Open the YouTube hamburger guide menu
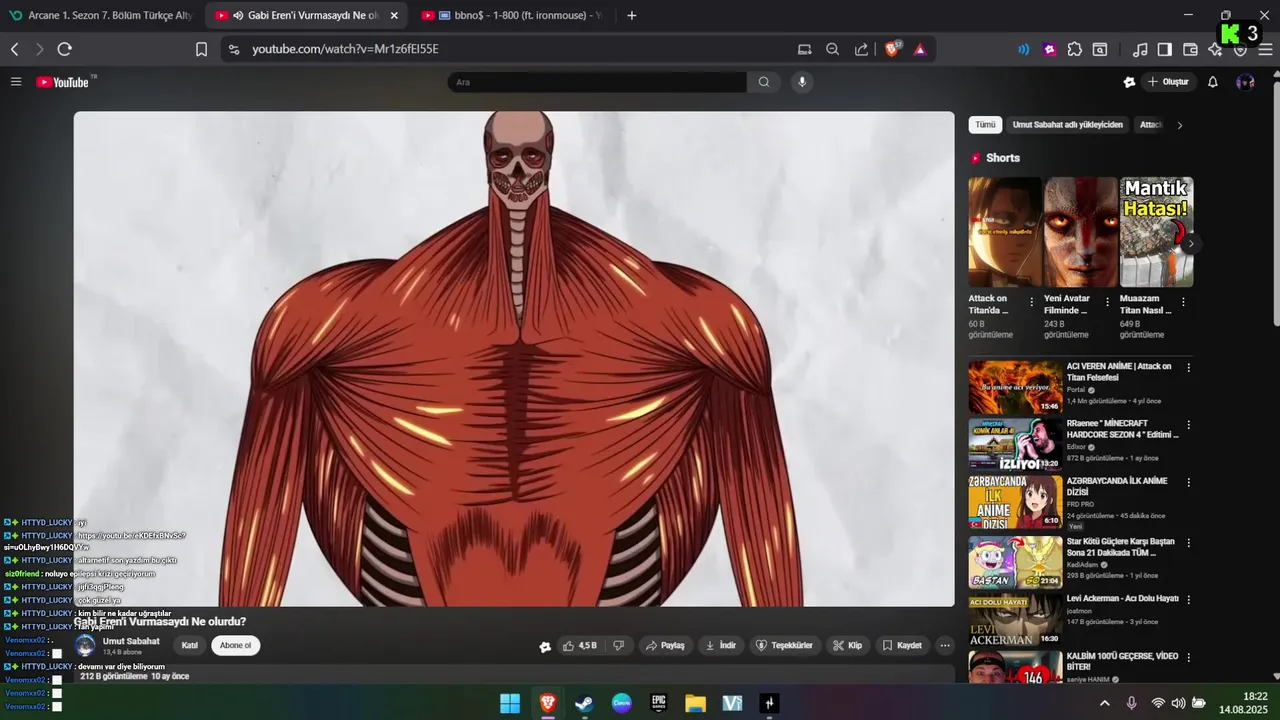Screen dimensions: 1280x720 pos(16,82)
